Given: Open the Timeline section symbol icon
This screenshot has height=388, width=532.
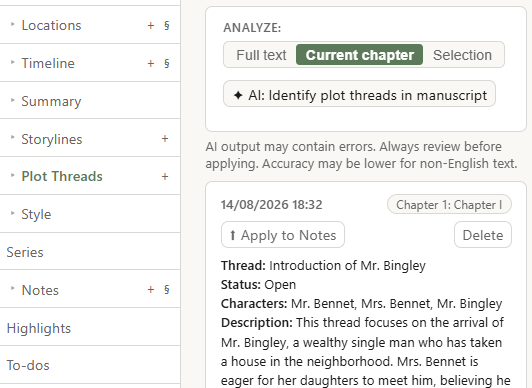Looking at the screenshot, I should pos(167,63).
